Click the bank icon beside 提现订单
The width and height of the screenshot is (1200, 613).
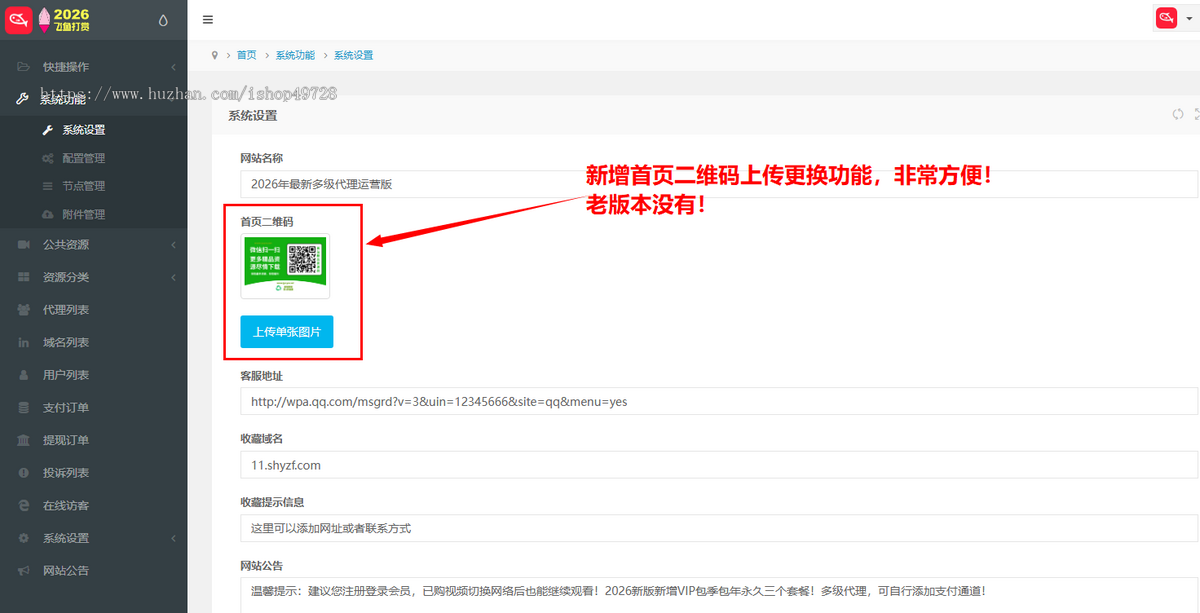pos(23,440)
